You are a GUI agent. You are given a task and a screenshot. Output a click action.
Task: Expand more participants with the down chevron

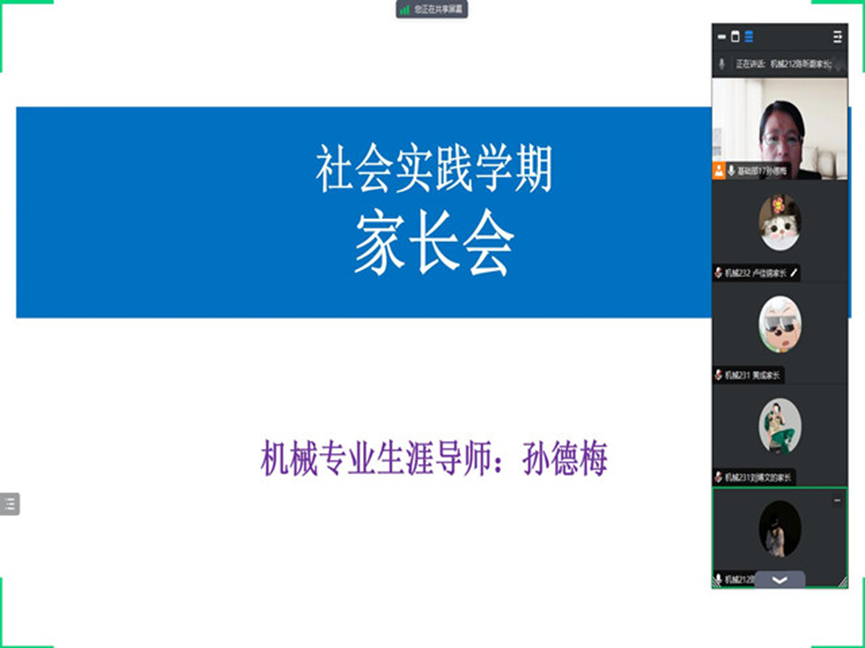(x=780, y=580)
